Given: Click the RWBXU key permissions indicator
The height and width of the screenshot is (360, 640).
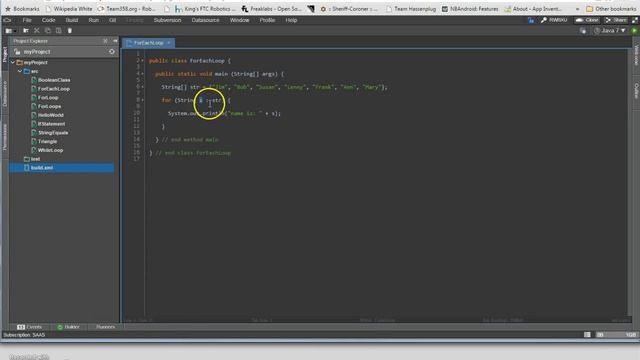Looking at the screenshot, I should (554, 20).
